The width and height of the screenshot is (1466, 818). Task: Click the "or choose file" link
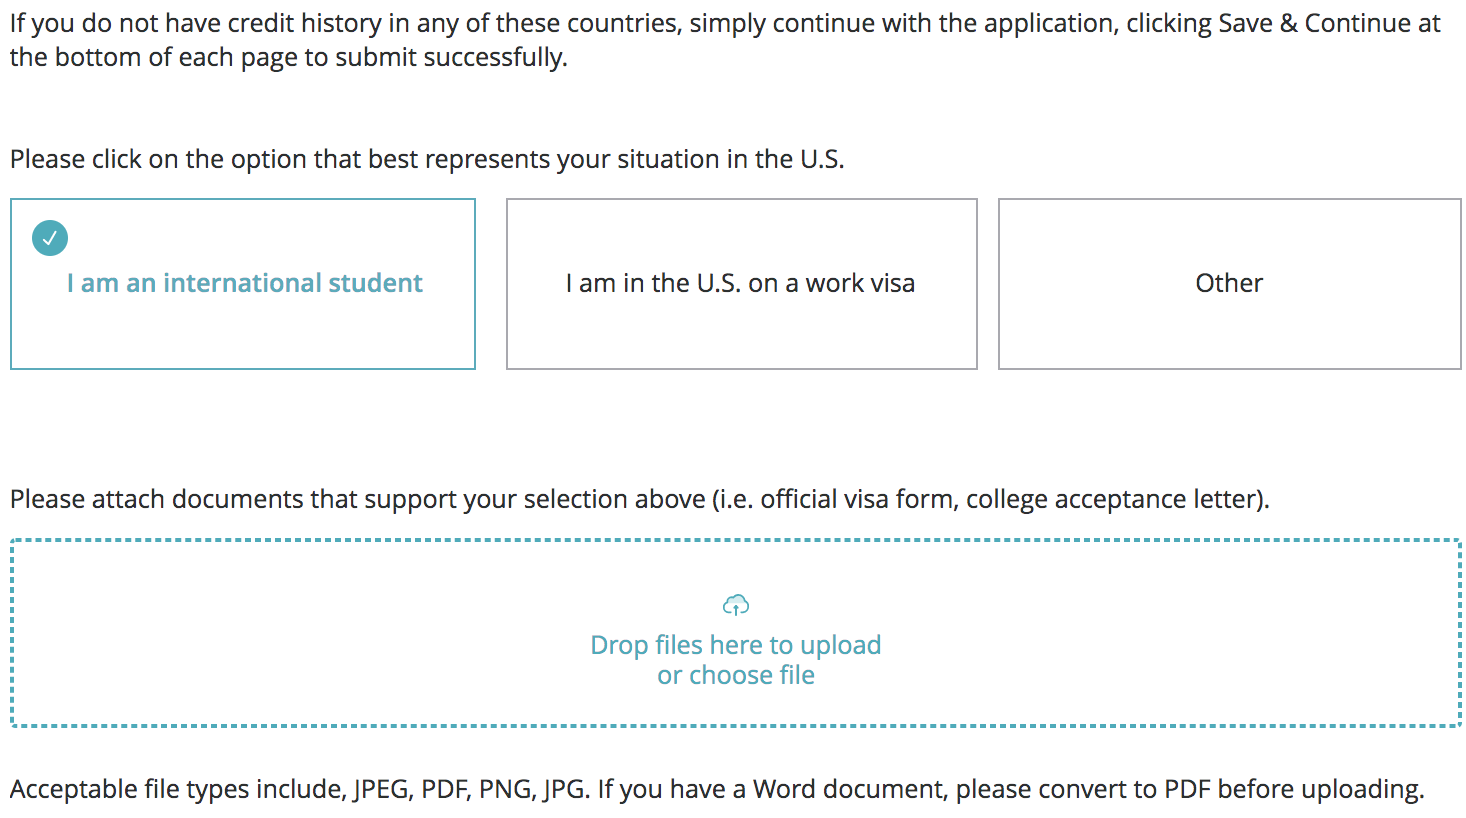(736, 676)
